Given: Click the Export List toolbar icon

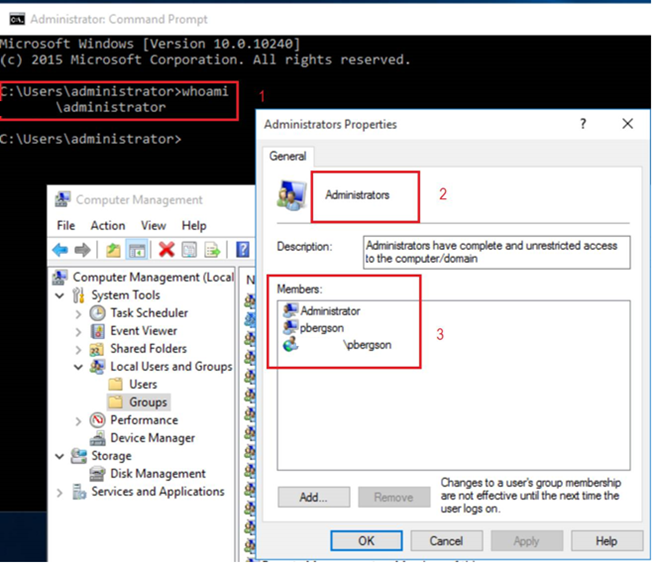Looking at the screenshot, I should (212, 250).
